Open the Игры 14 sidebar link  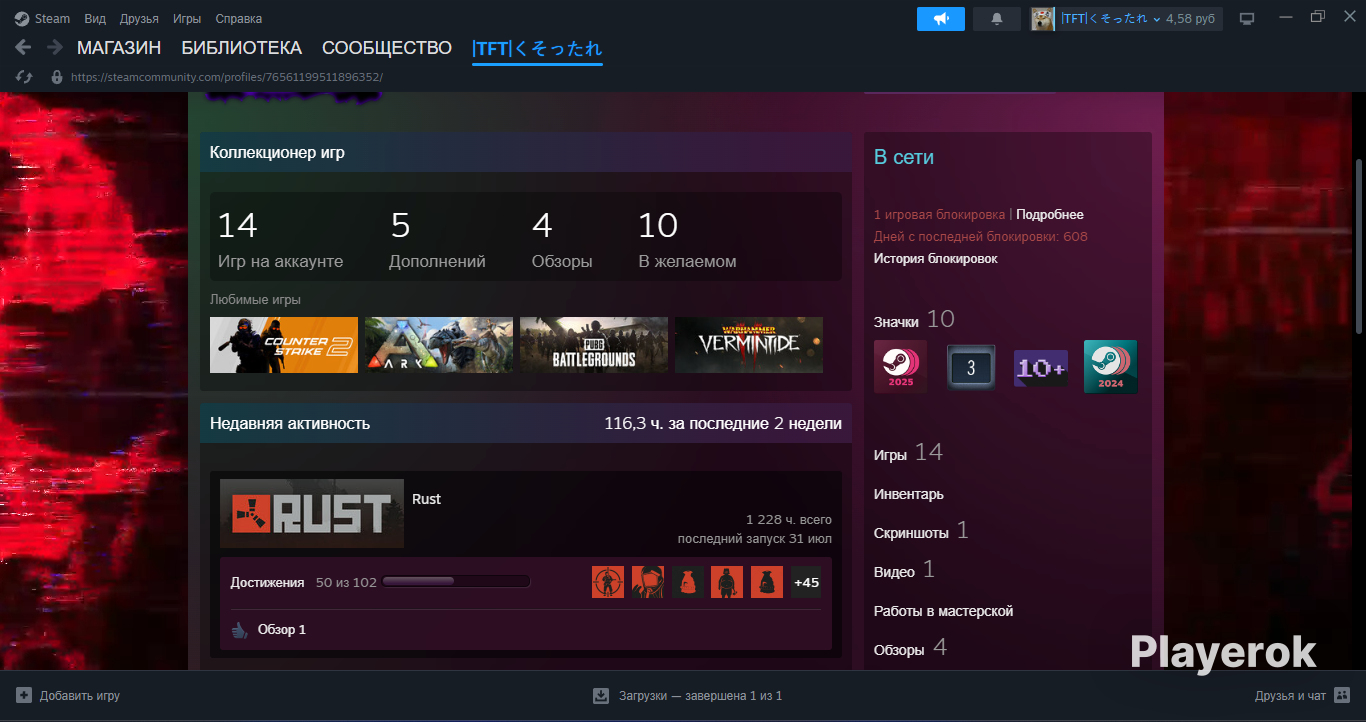(x=908, y=453)
